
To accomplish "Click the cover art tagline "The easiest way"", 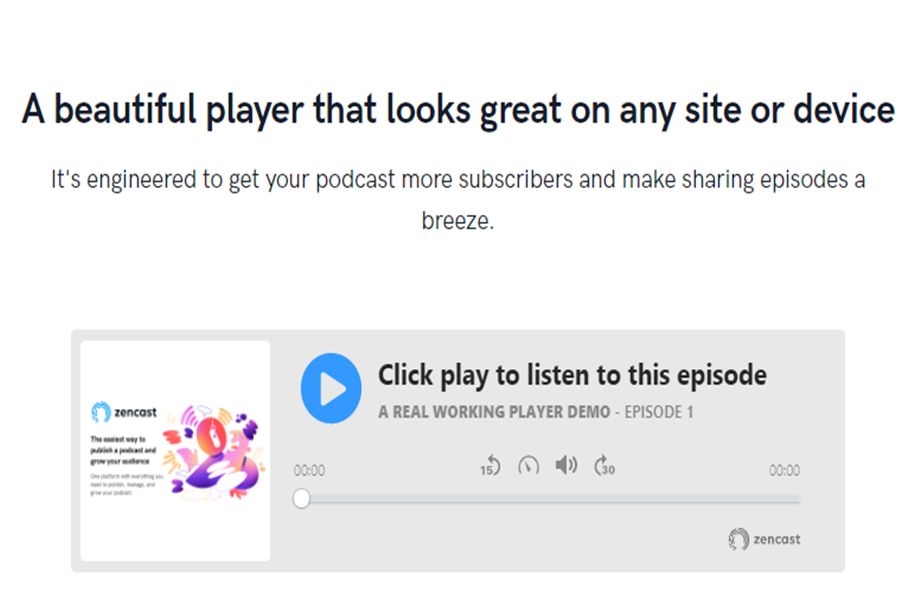I will pyautogui.click(x=123, y=450).
